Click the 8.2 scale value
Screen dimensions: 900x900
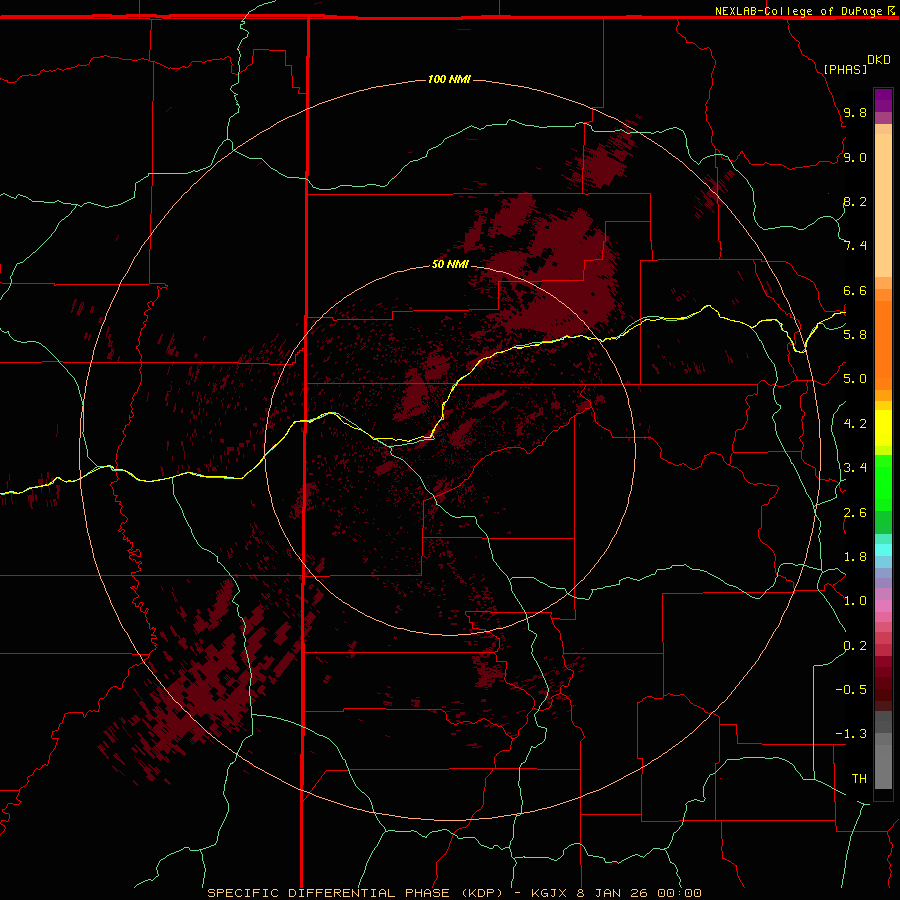click(x=855, y=201)
